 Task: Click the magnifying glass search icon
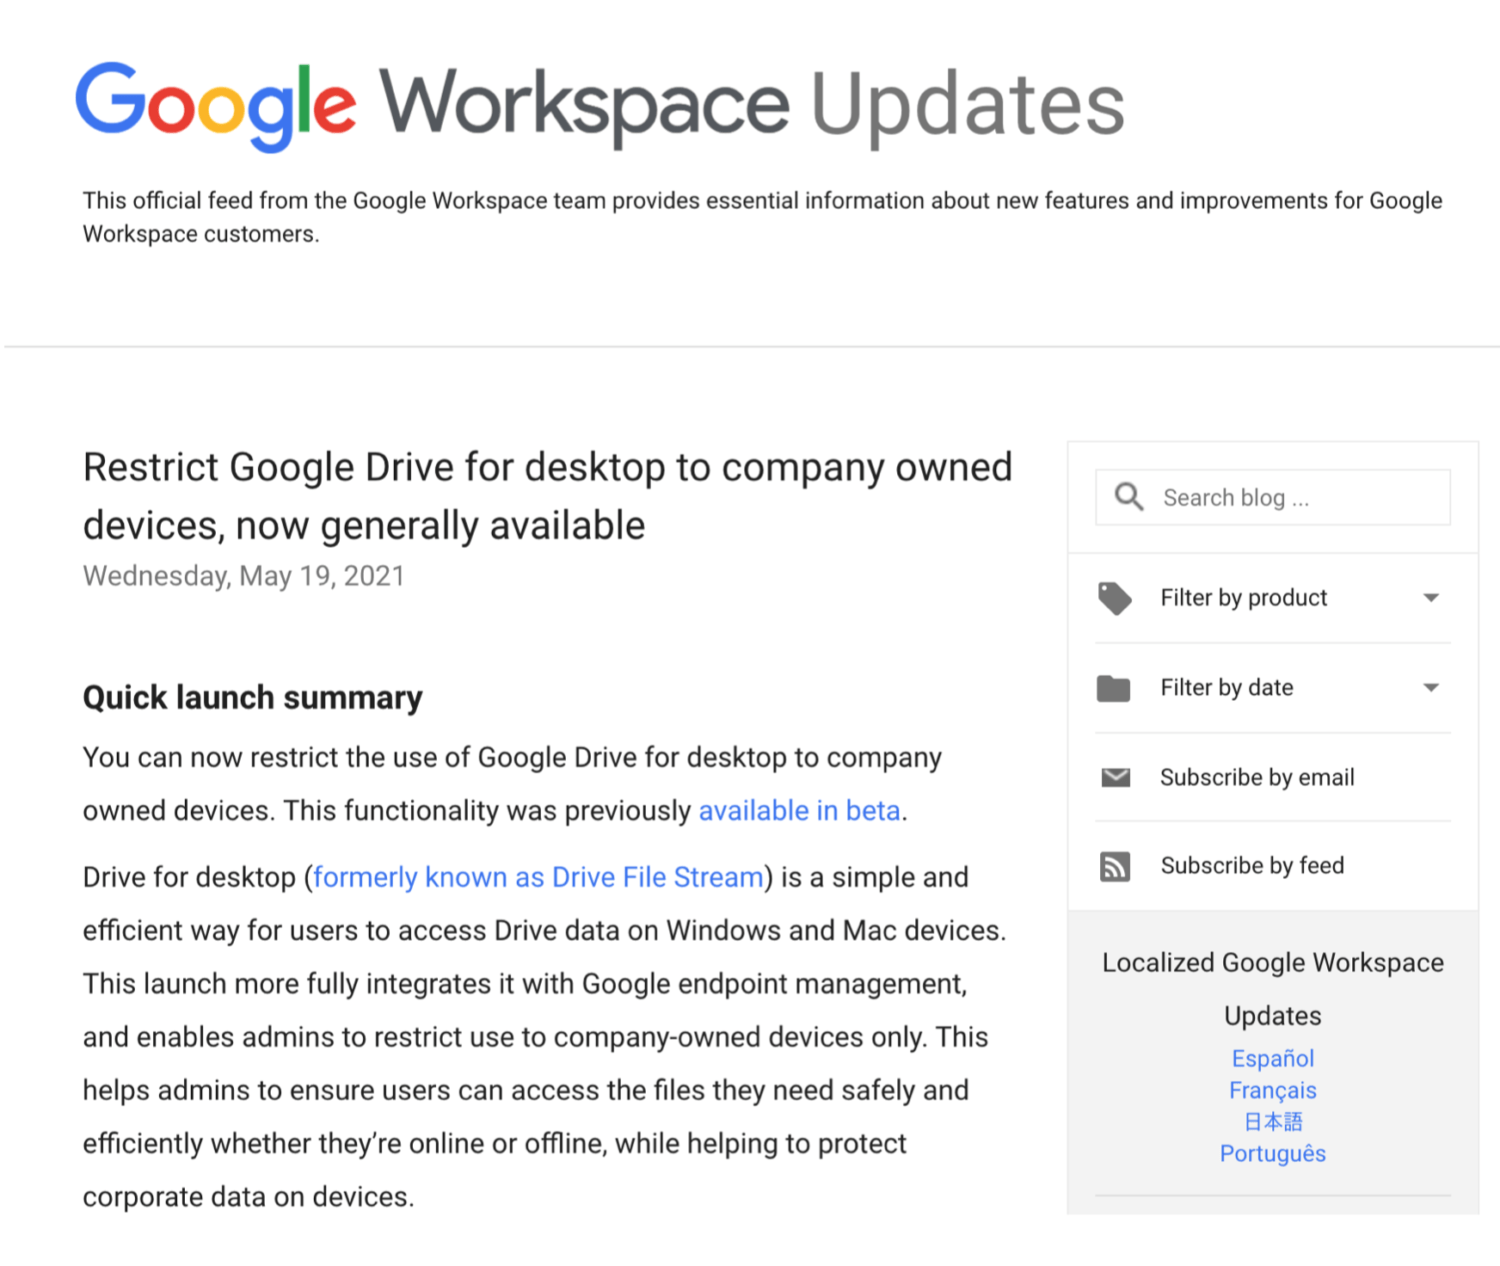(x=1128, y=497)
